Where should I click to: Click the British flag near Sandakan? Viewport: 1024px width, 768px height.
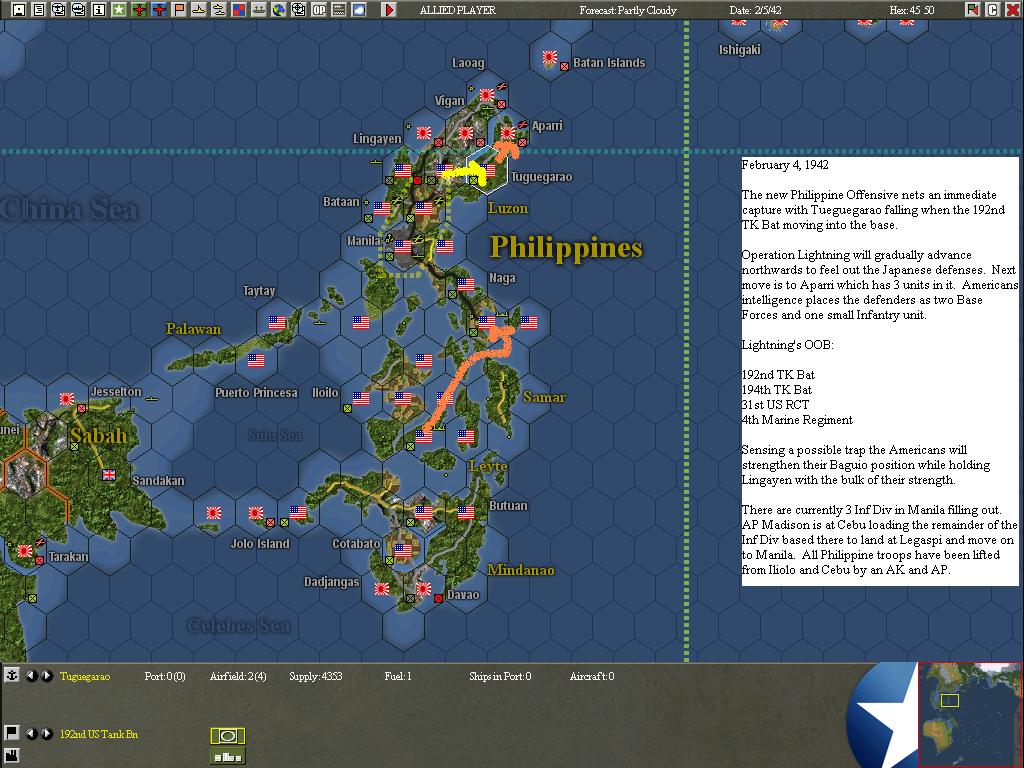(x=109, y=475)
